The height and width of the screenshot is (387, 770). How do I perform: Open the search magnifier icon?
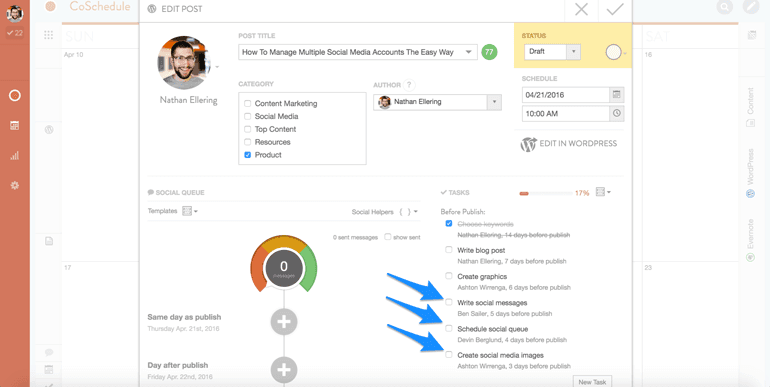tap(723, 7)
